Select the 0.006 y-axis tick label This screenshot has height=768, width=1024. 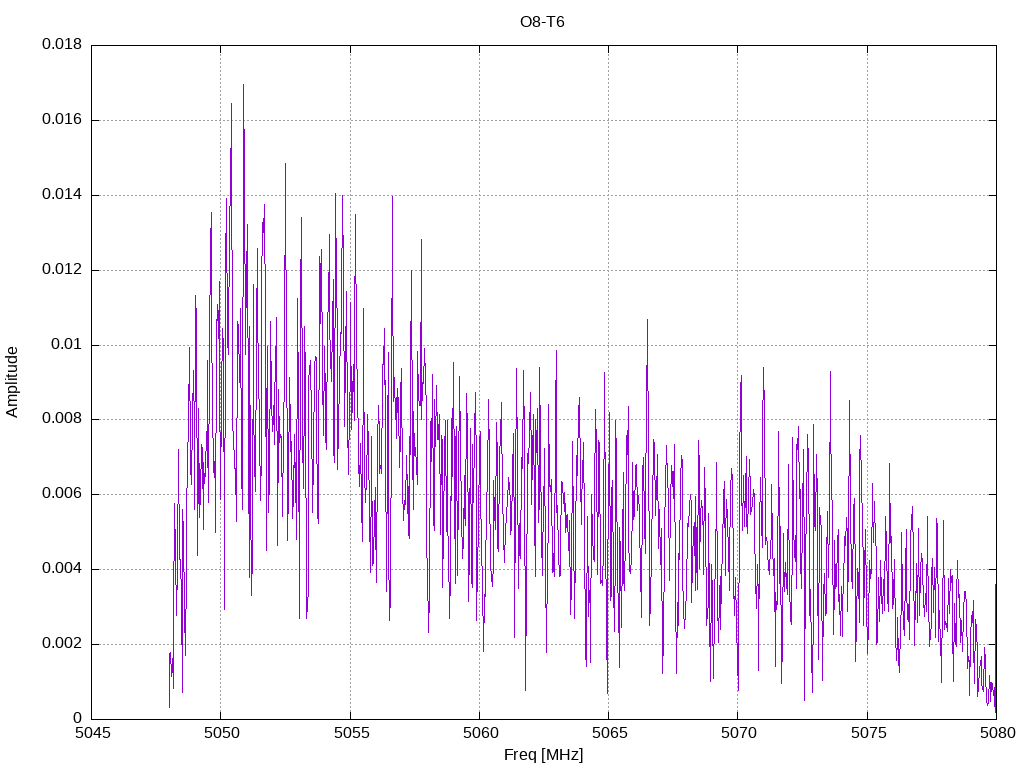(x=61, y=494)
